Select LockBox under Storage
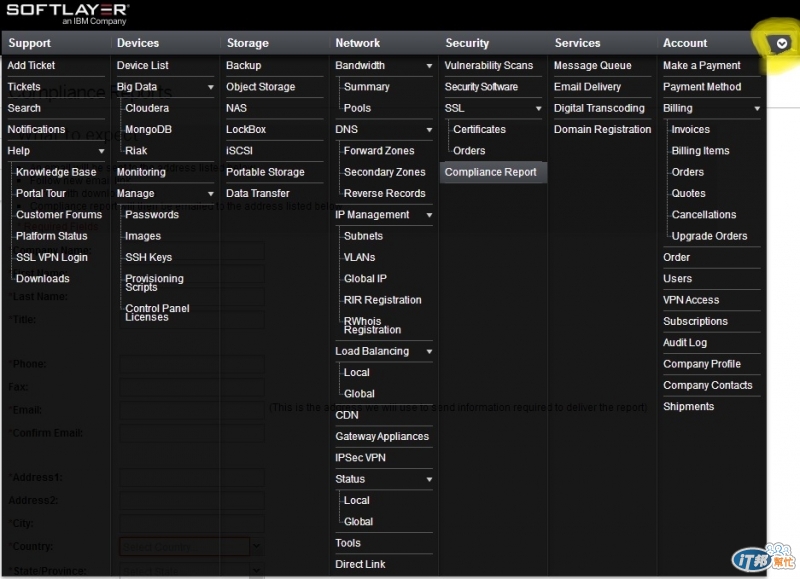The image size is (800, 579). point(246,130)
